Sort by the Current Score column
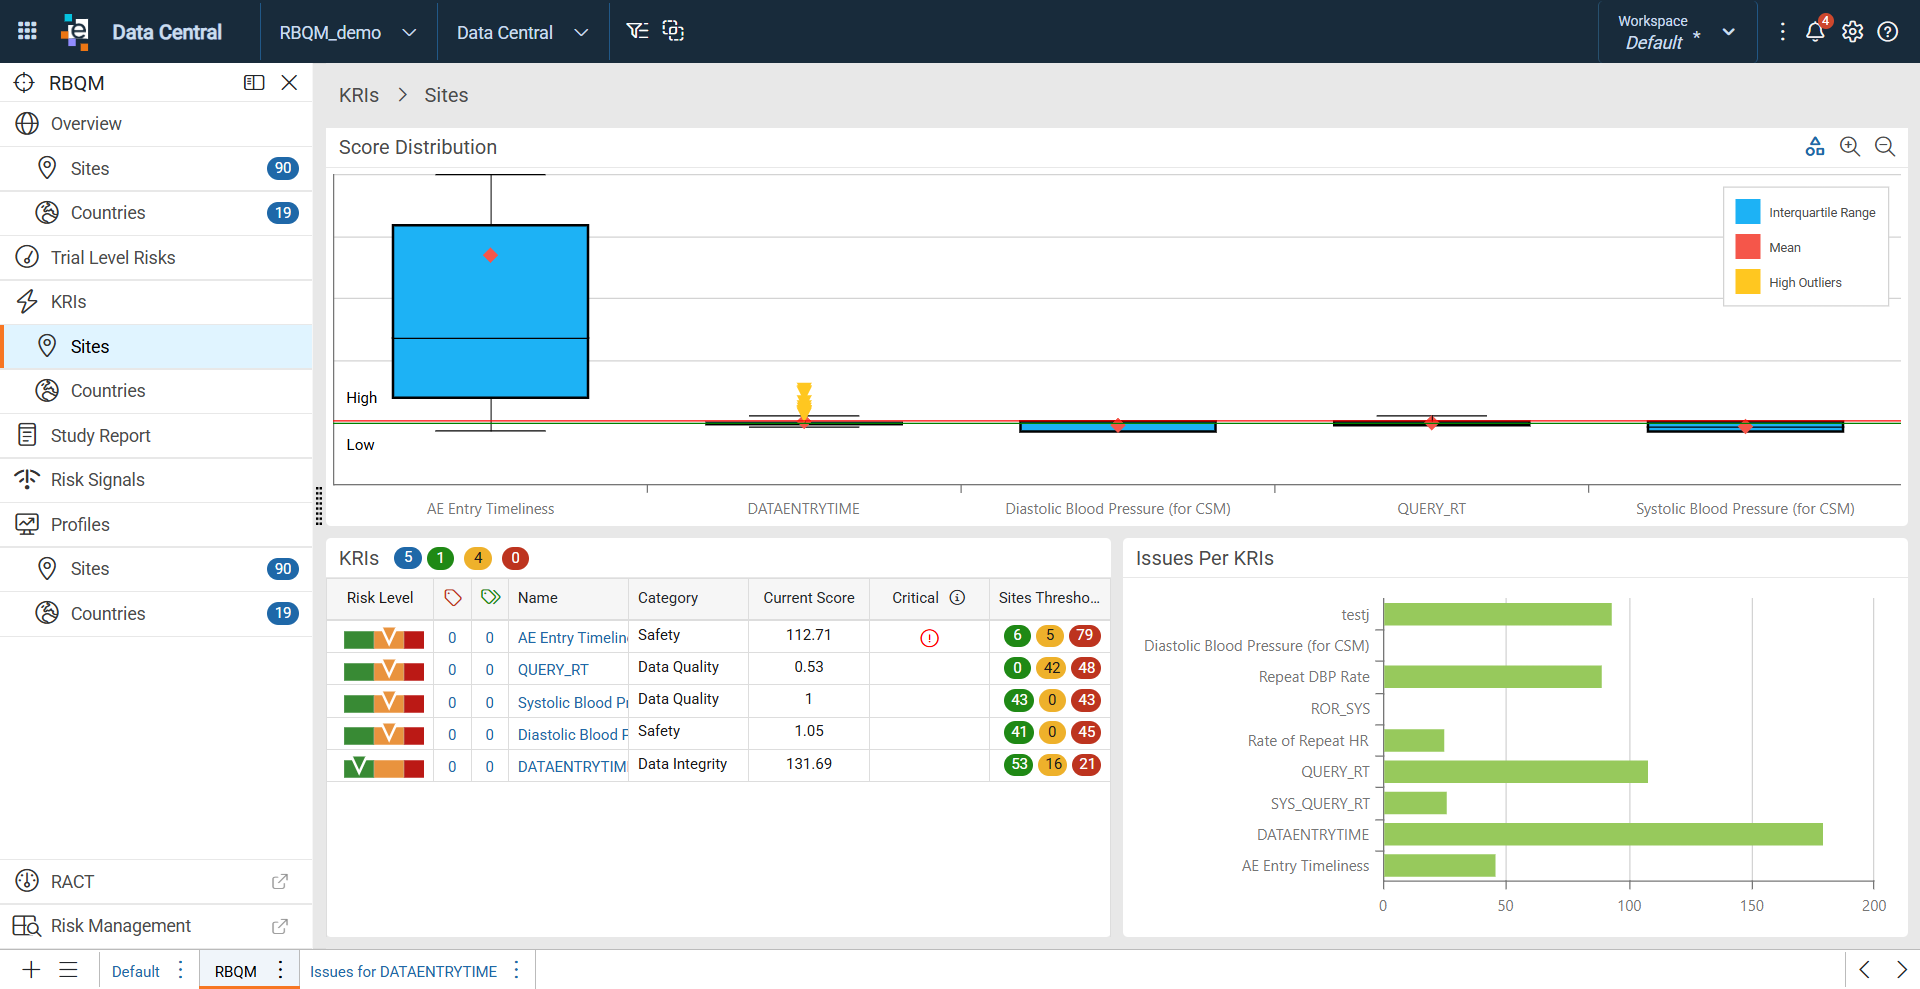Screen dimensions: 1920x989 [809, 598]
